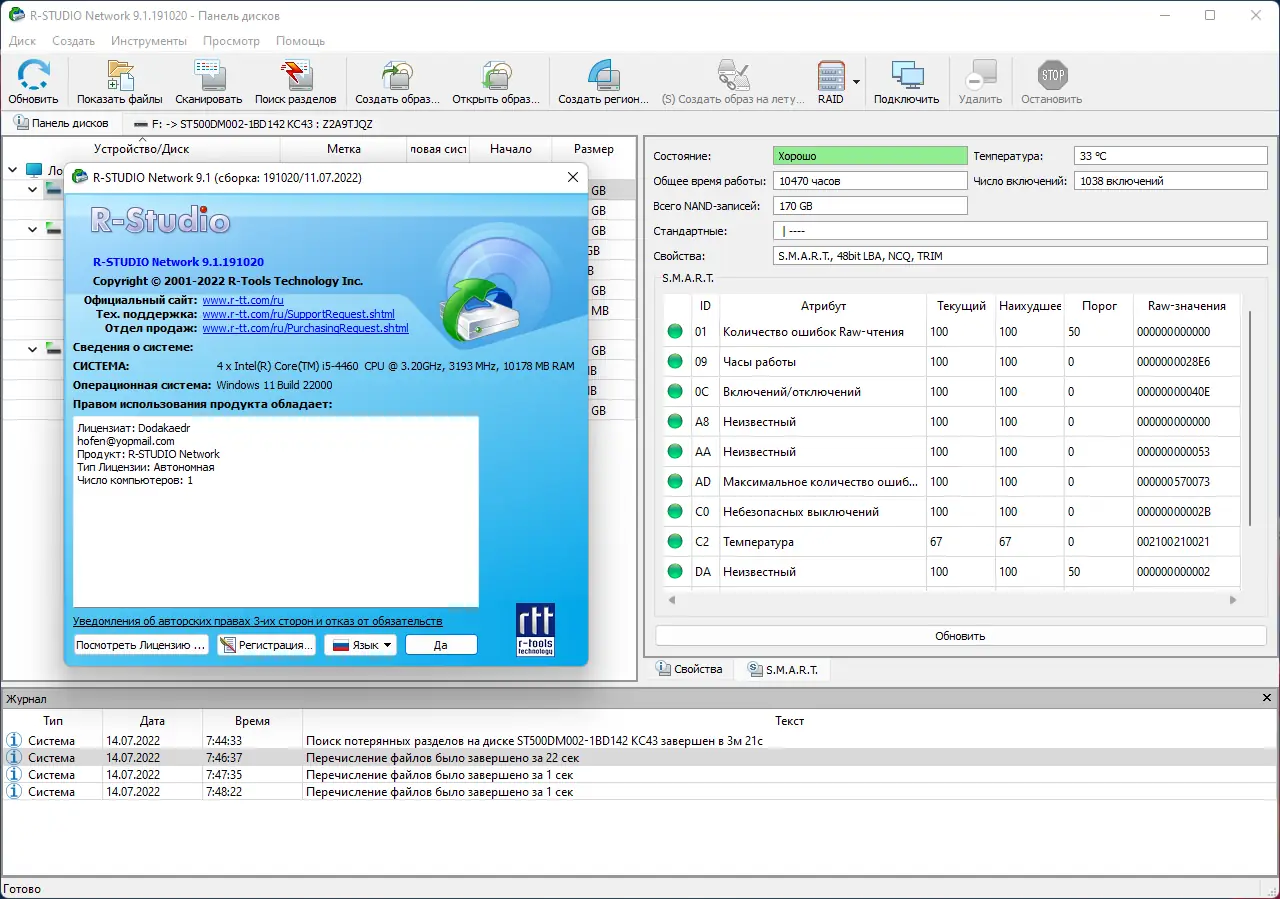Open third-party copyright notices link

pos(258,621)
